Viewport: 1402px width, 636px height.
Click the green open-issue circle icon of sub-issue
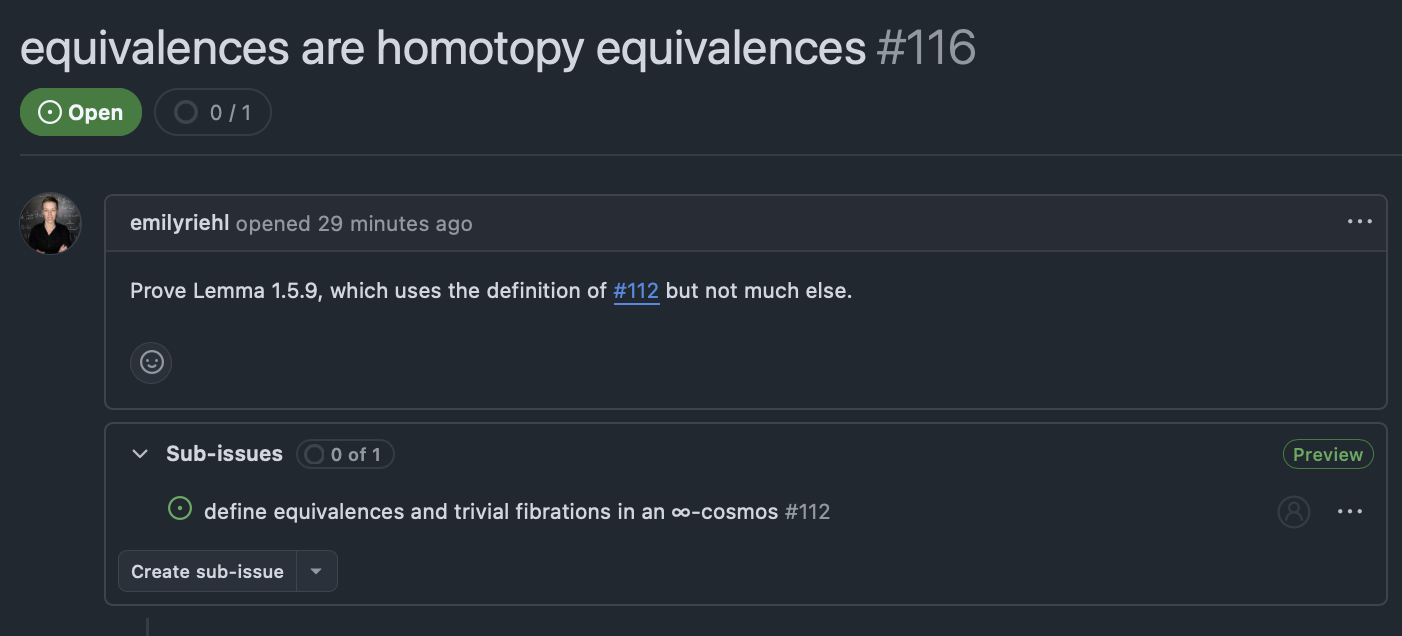point(180,510)
